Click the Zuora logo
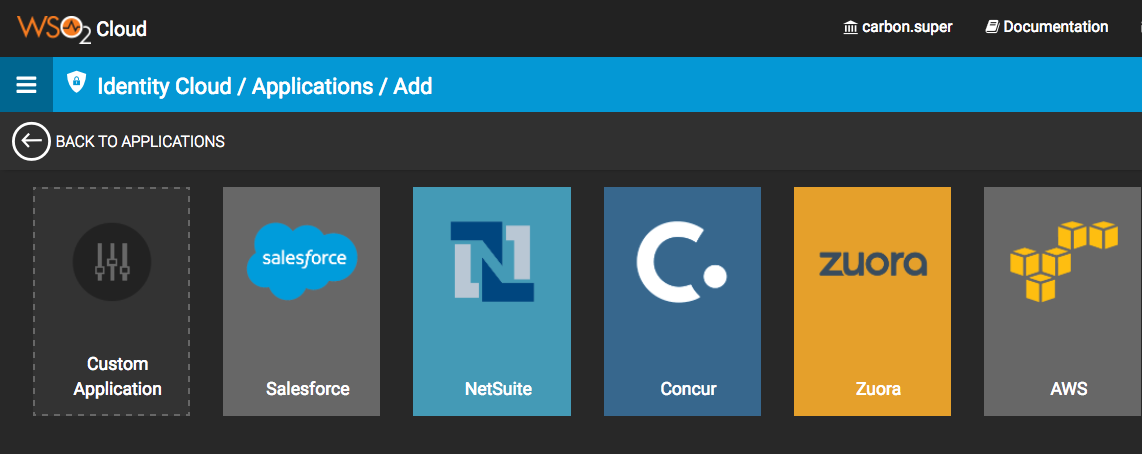Viewport: 1142px width, 454px height. click(872, 264)
